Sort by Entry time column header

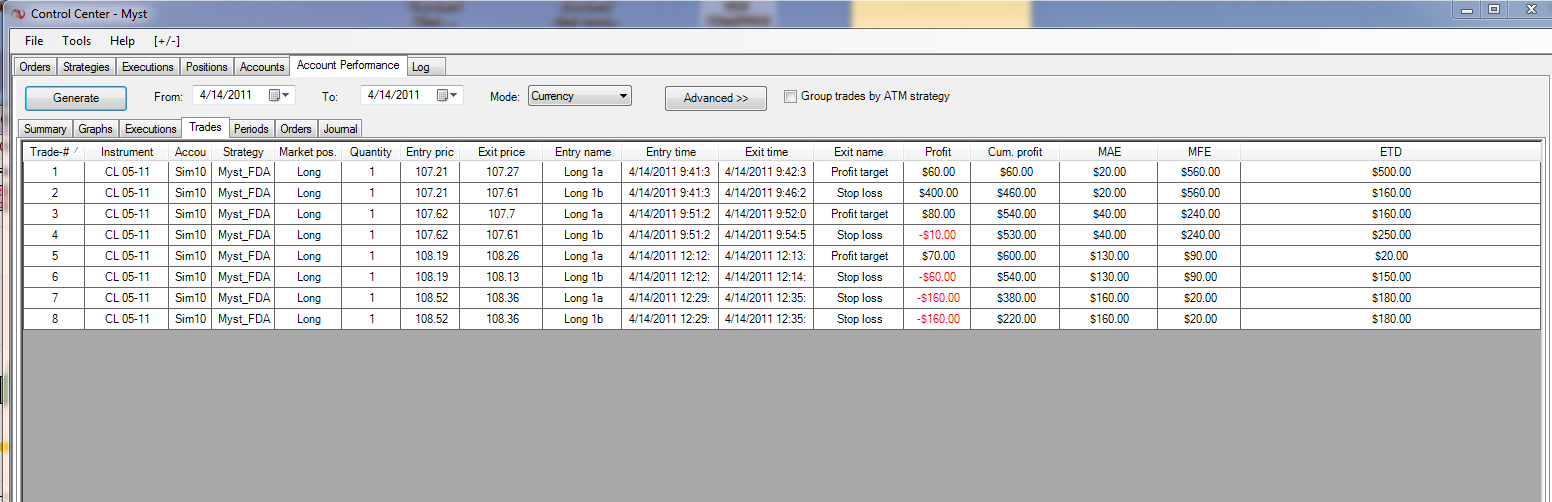coord(670,152)
